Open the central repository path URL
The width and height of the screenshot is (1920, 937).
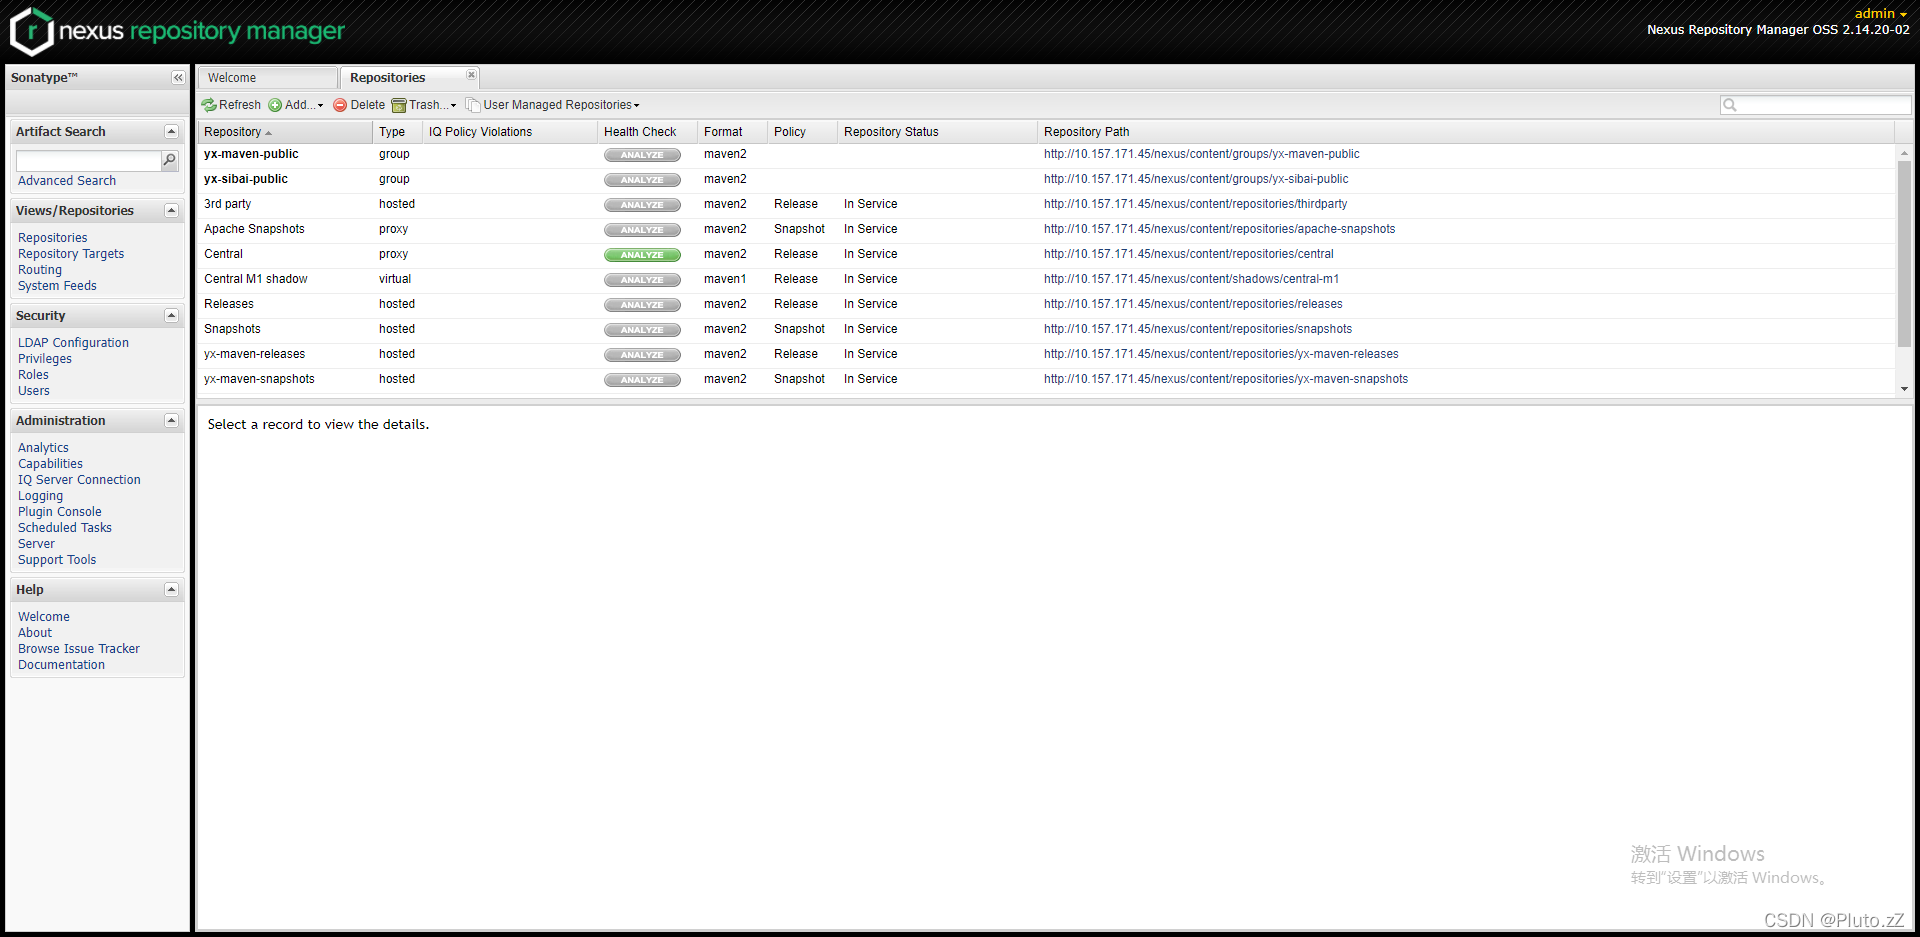[x=1189, y=255]
